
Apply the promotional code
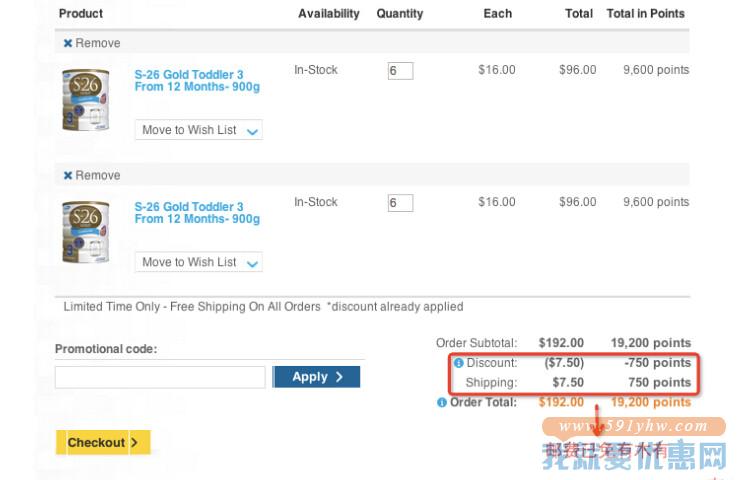tap(316, 377)
